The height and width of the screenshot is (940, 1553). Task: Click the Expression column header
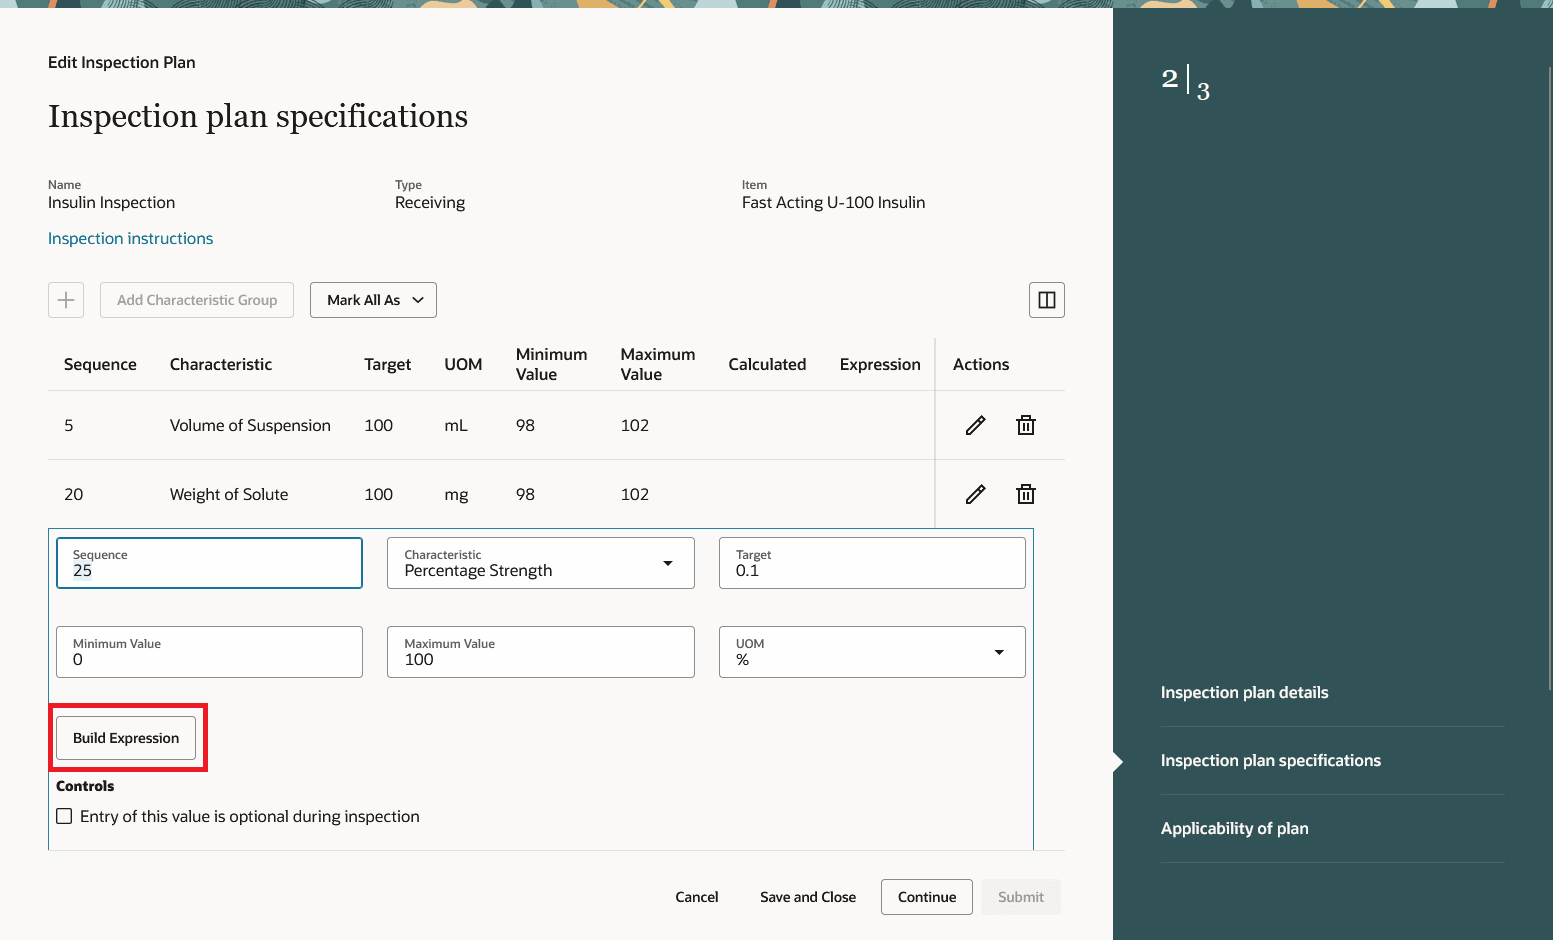click(880, 364)
